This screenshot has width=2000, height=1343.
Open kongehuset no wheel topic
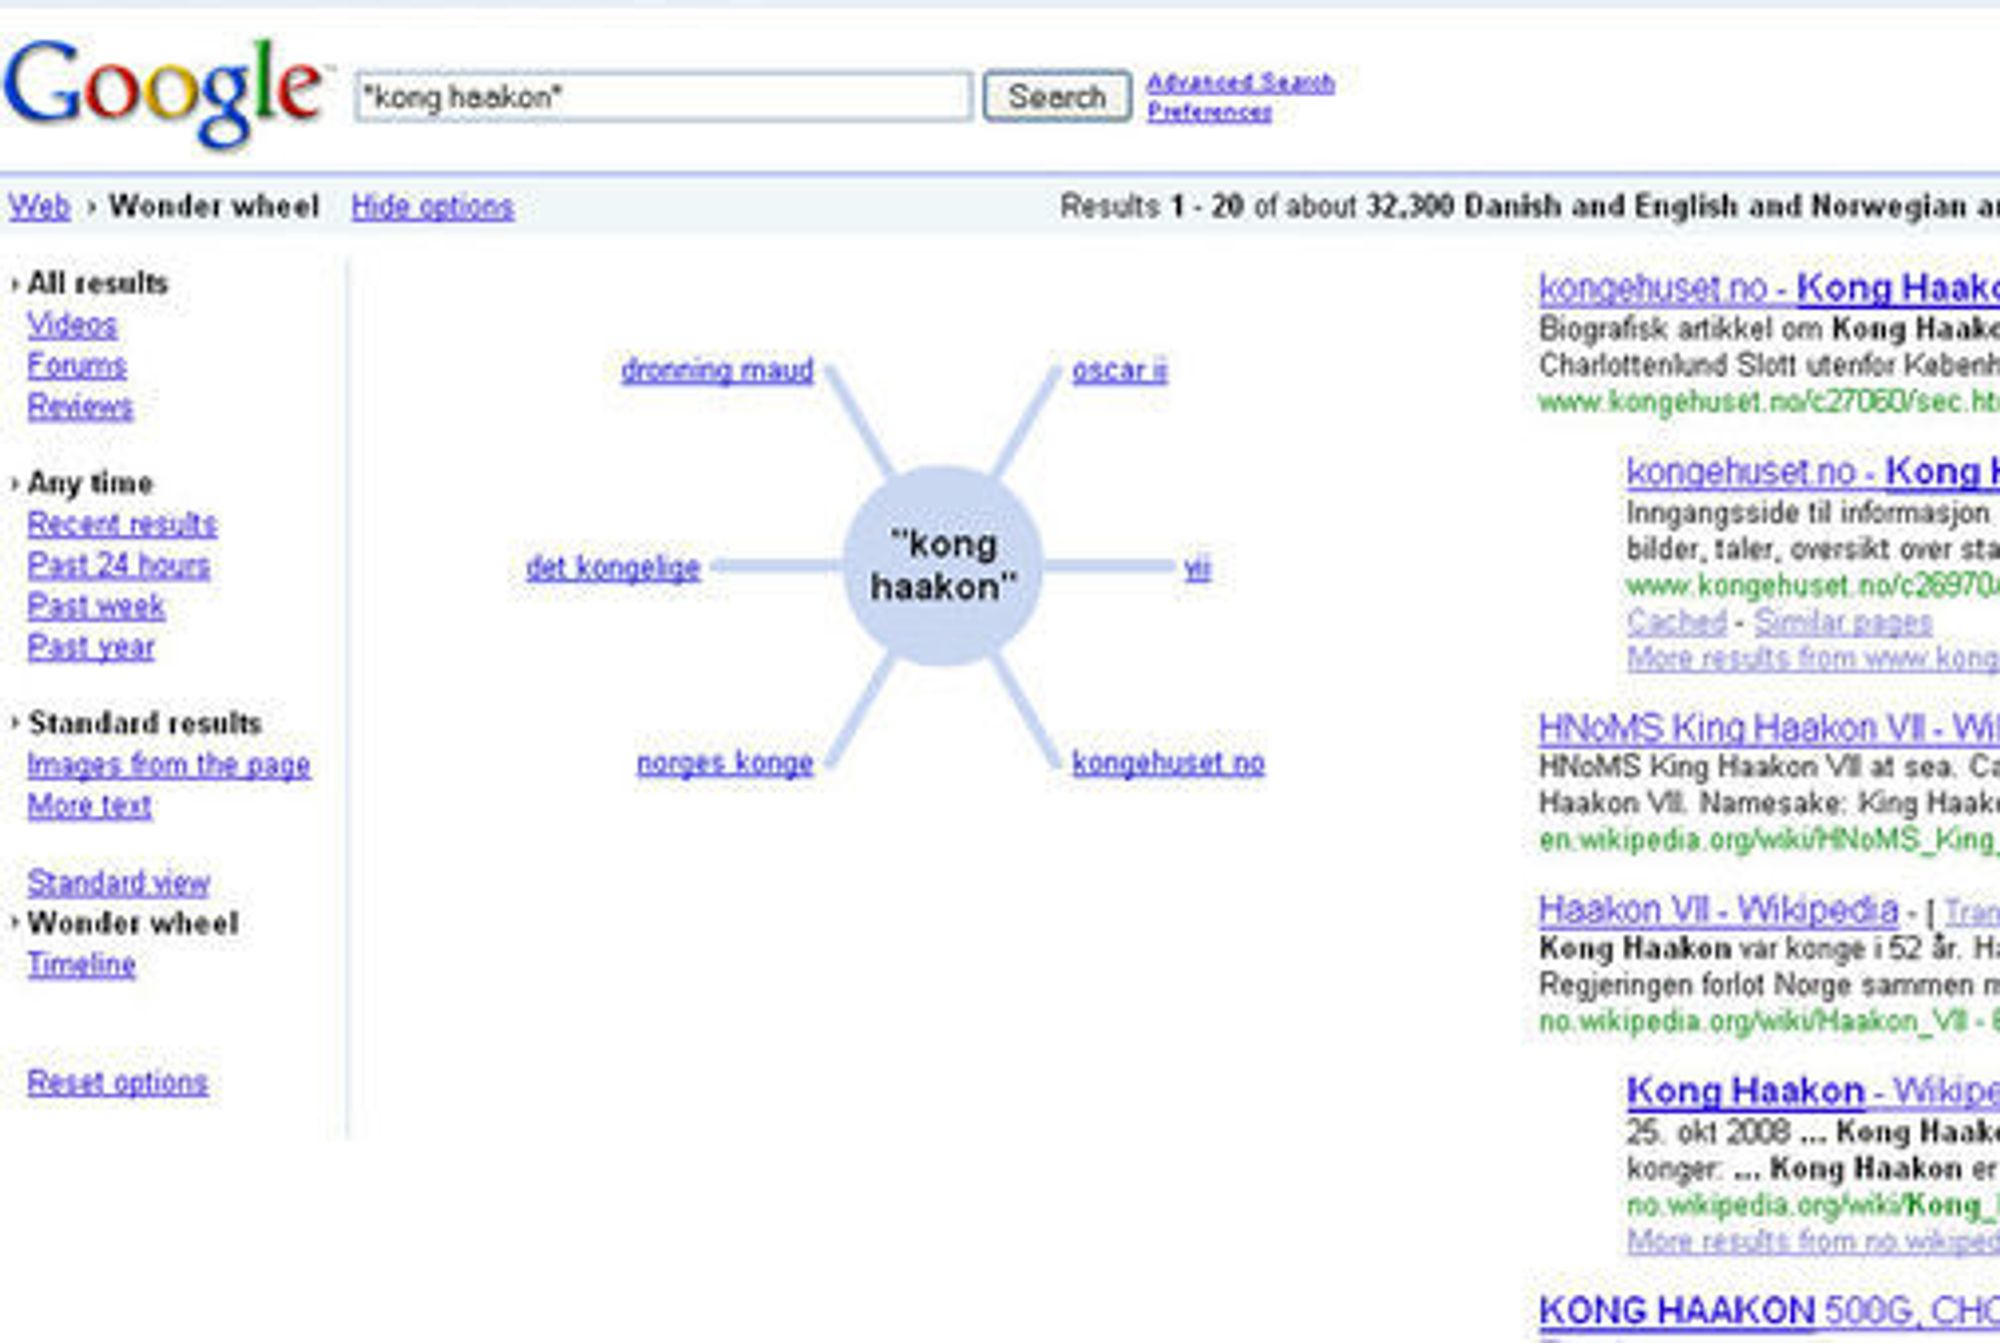click(1168, 763)
